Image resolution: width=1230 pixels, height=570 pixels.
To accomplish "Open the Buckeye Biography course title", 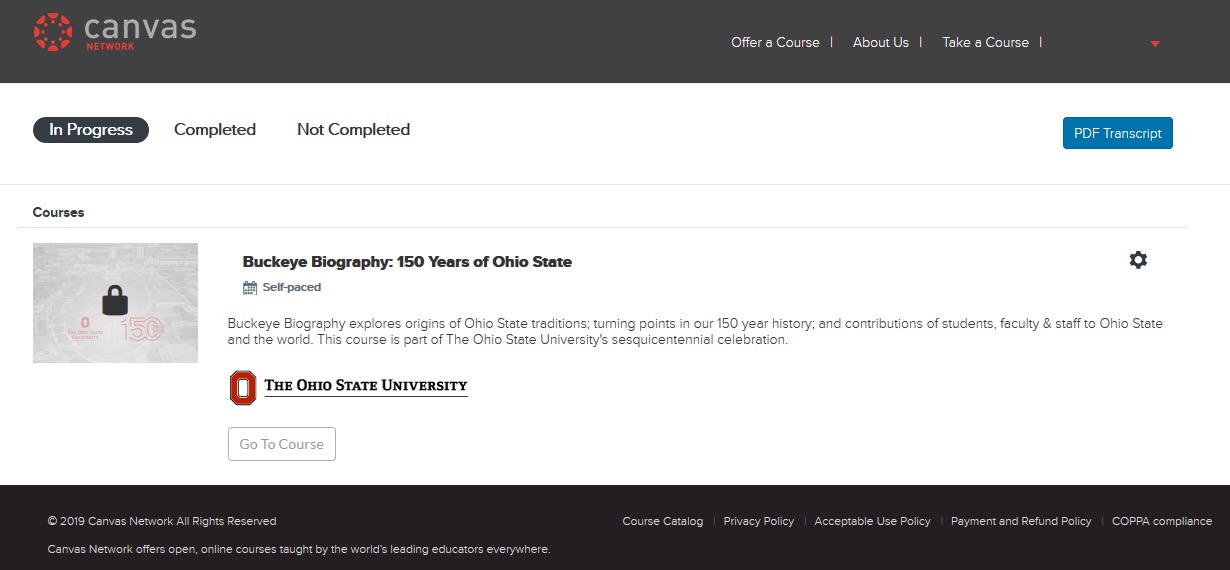I will click(x=407, y=262).
